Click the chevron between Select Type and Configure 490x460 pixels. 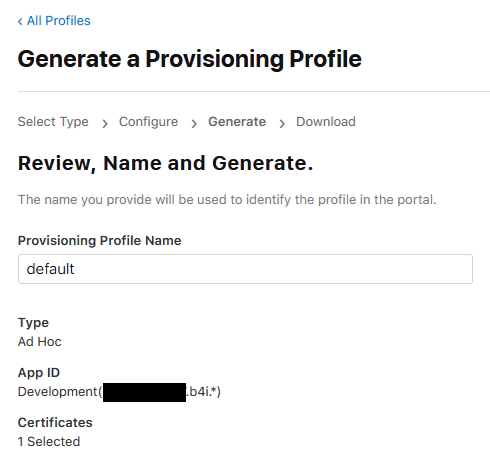(105, 124)
